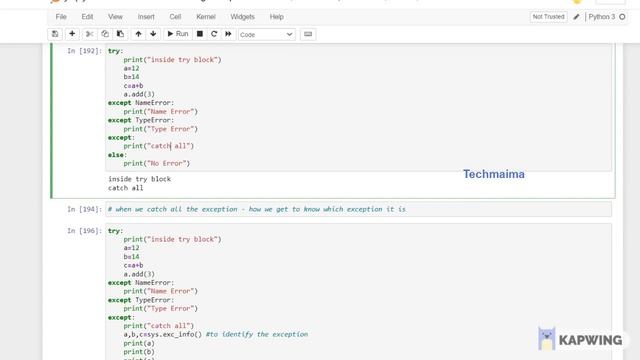Open the Help menu
The image size is (640, 360).
276,17
